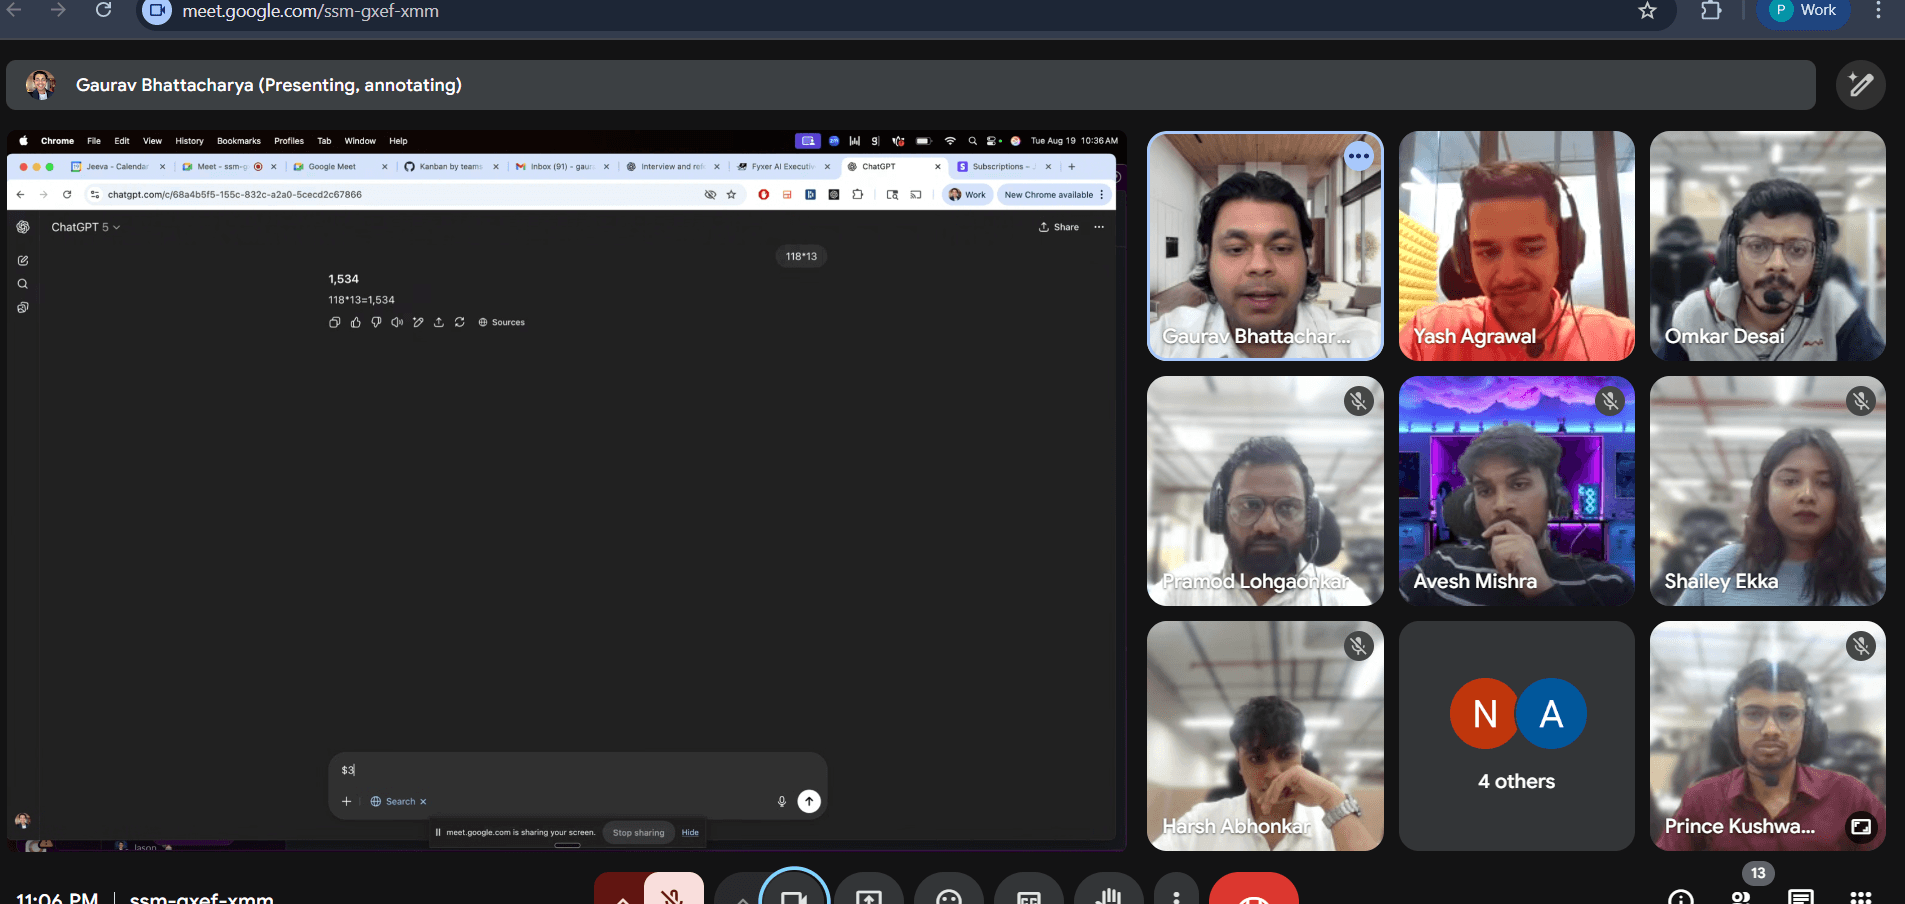Remove the Search chip in composer
The height and width of the screenshot is (904, 1905).
point(423,802)
